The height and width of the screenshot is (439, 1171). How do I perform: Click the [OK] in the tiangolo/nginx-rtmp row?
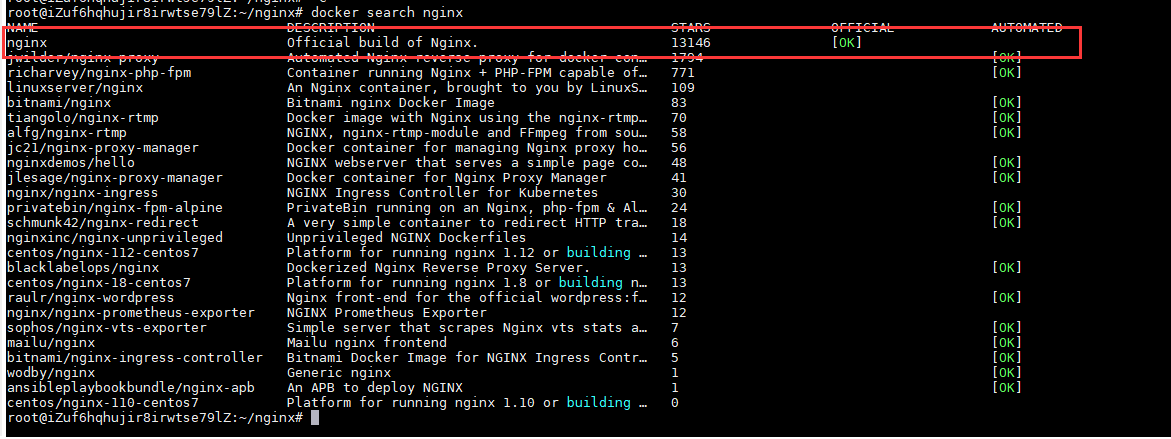pyautogui.click(x=1007, y=117)
